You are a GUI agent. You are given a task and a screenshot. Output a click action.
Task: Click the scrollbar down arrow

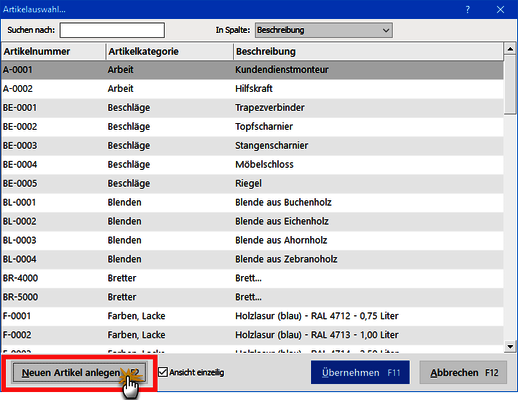click(x=510, y=346)
